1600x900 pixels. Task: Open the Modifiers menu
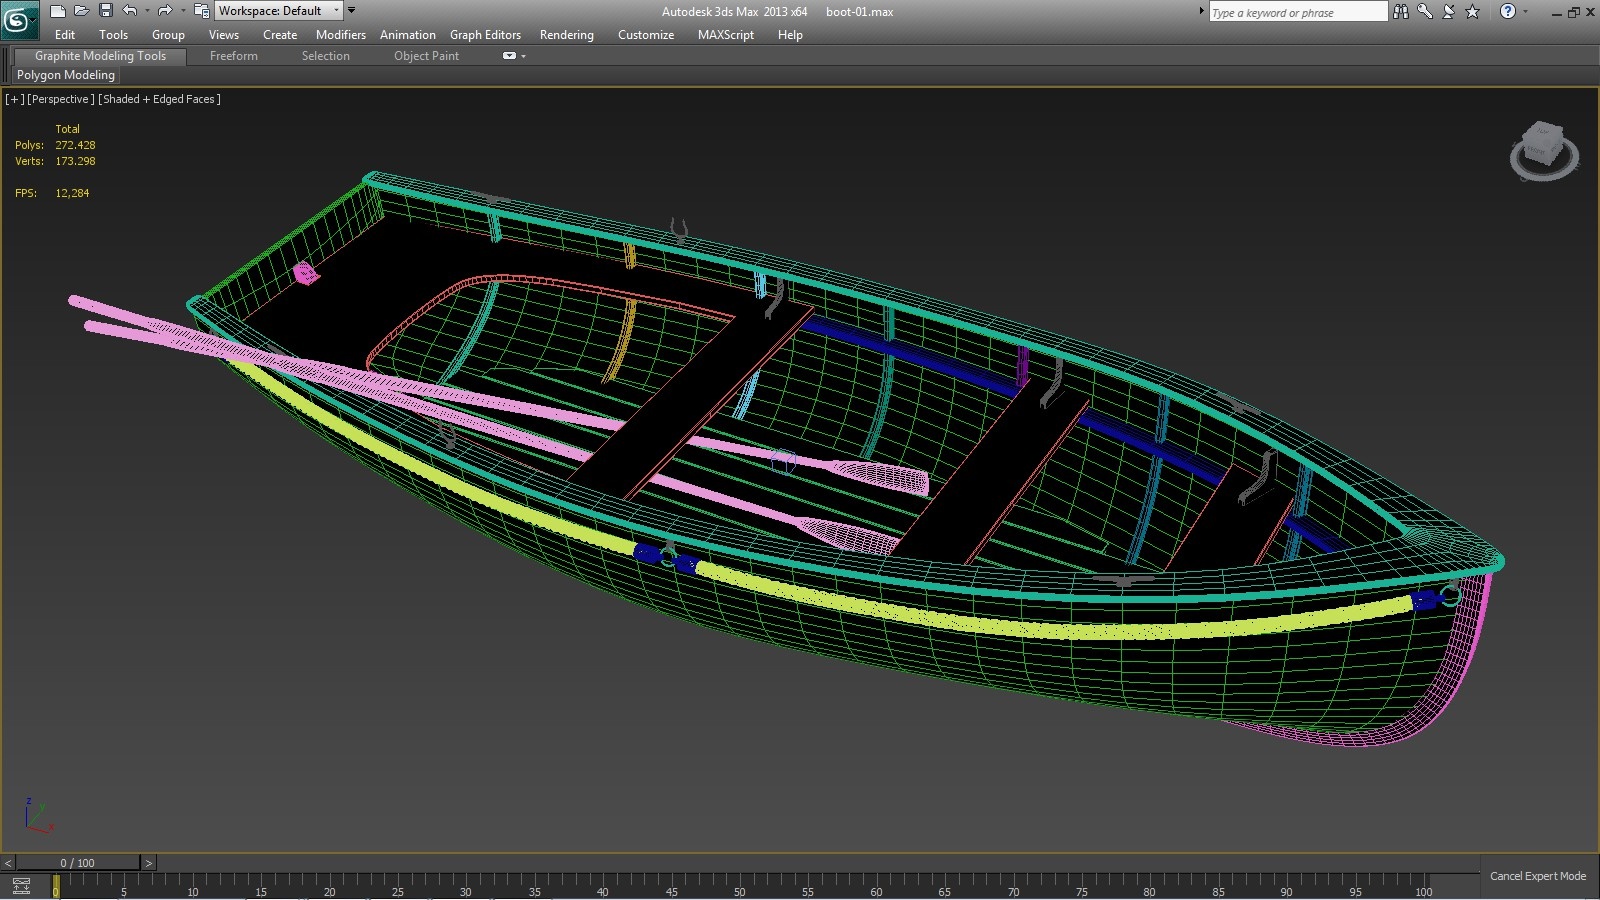(x=341, y=35)
